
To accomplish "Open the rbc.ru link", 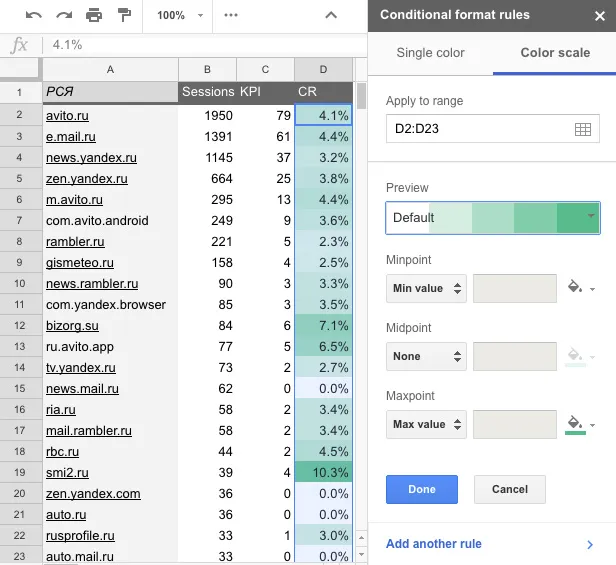I will click(x=62, y=452).
